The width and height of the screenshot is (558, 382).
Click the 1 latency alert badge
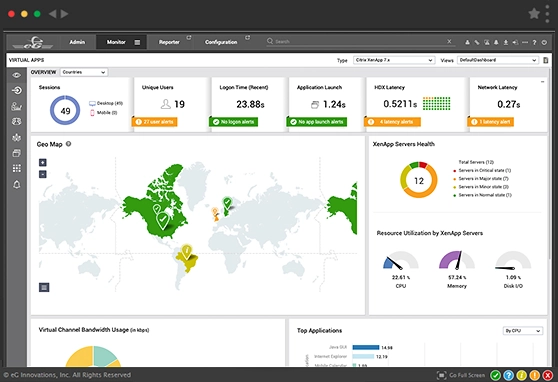pyautogui.click(x=490, y=122)
